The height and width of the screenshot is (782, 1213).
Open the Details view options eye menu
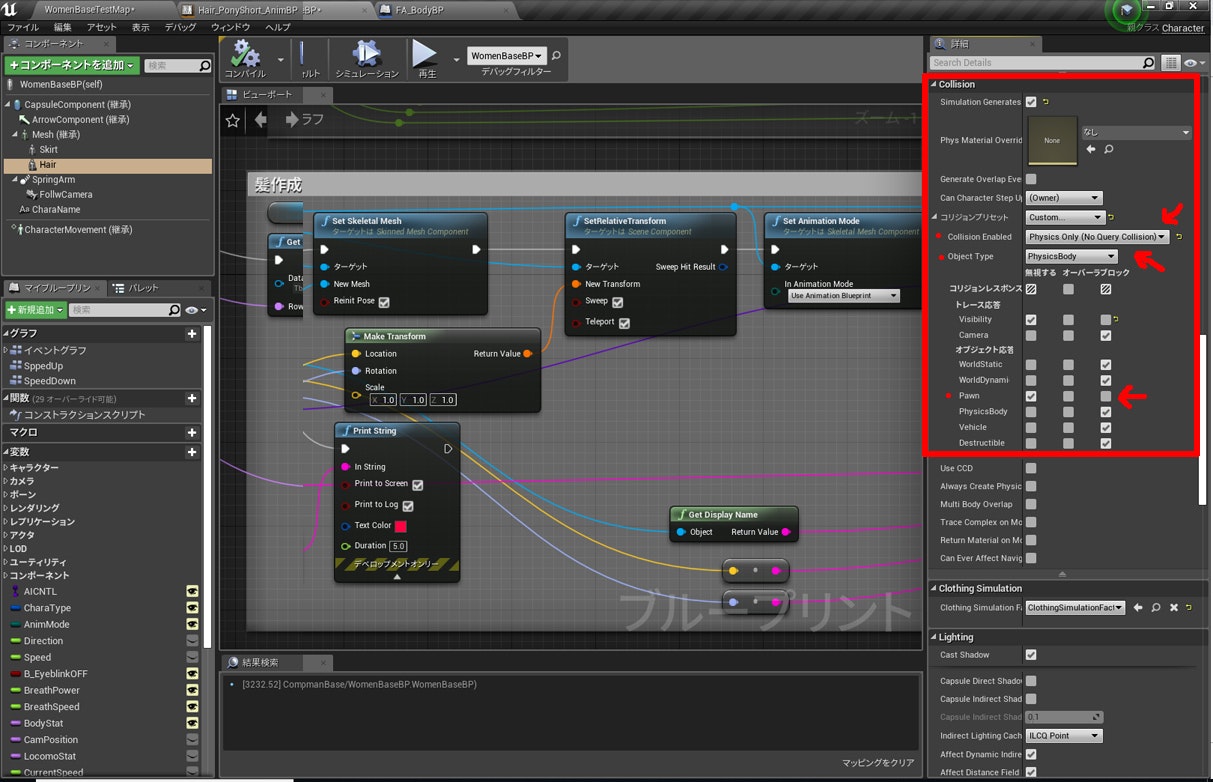(x=1193, y=62)
